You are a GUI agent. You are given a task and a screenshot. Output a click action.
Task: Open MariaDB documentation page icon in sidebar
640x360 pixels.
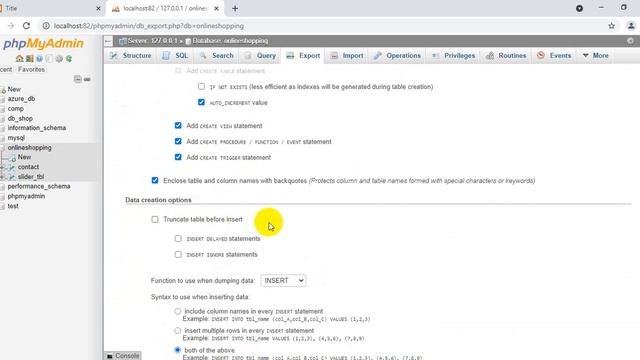(49, 59)
